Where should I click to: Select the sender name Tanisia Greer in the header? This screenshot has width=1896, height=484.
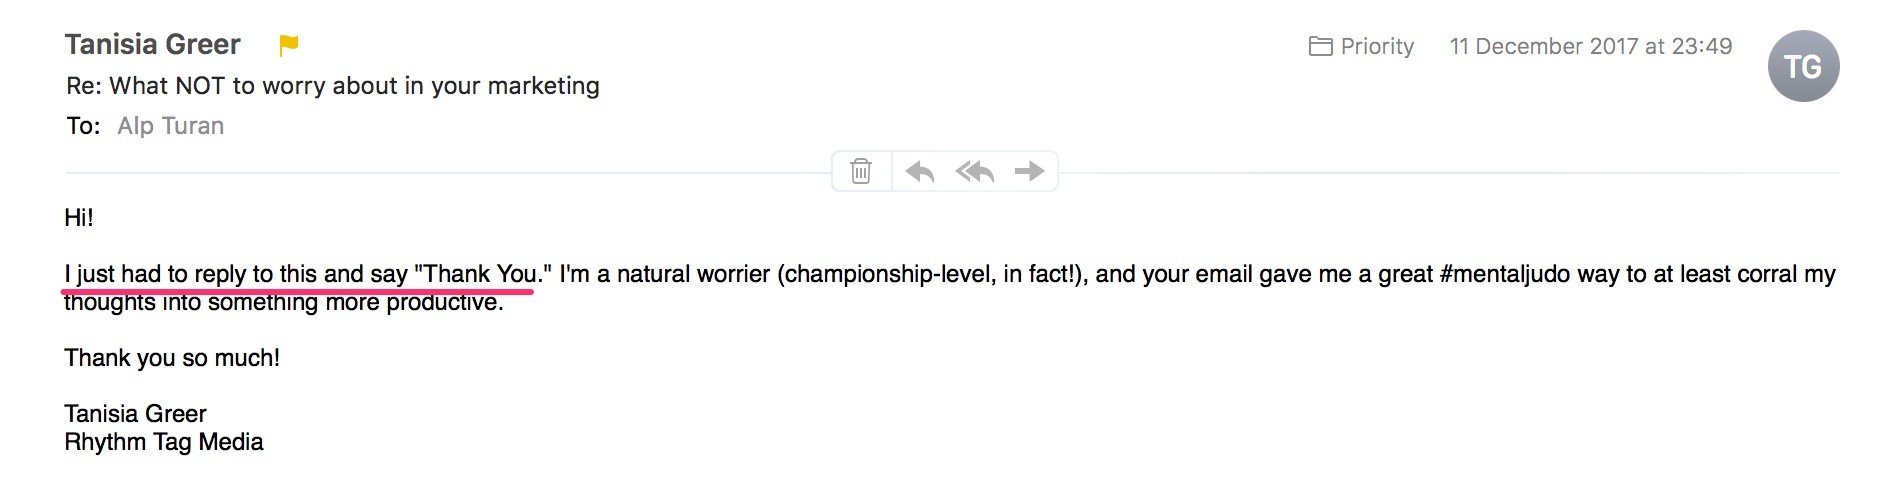click(153, 45)
